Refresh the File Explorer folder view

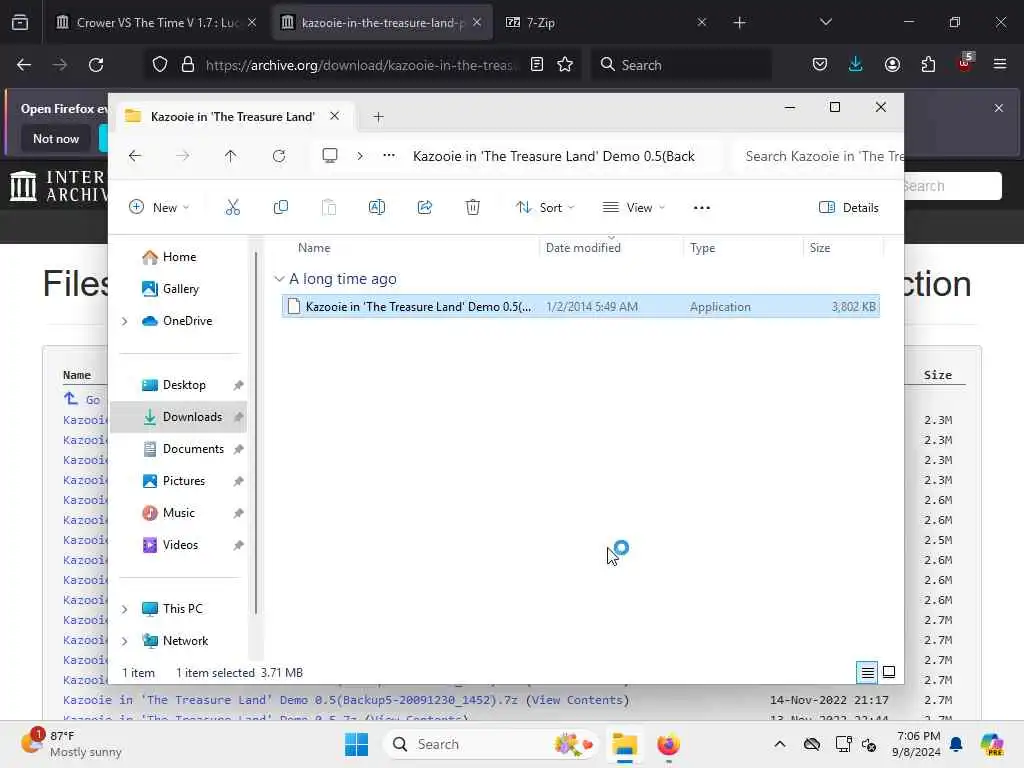(x=279, y=156)
